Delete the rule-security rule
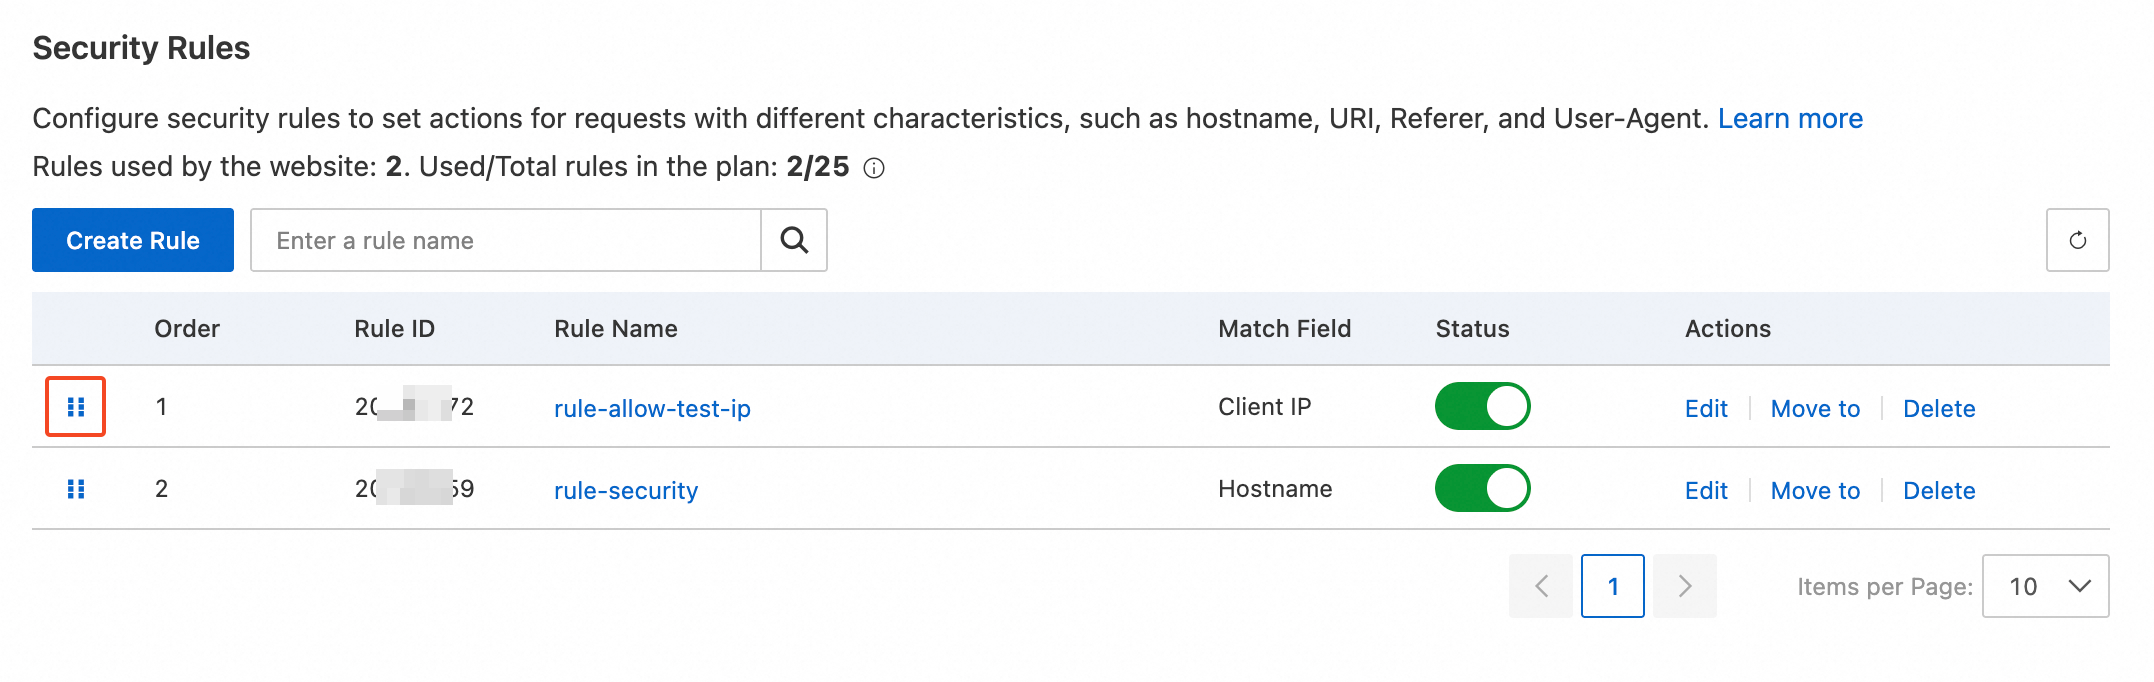 point(1939,491)
